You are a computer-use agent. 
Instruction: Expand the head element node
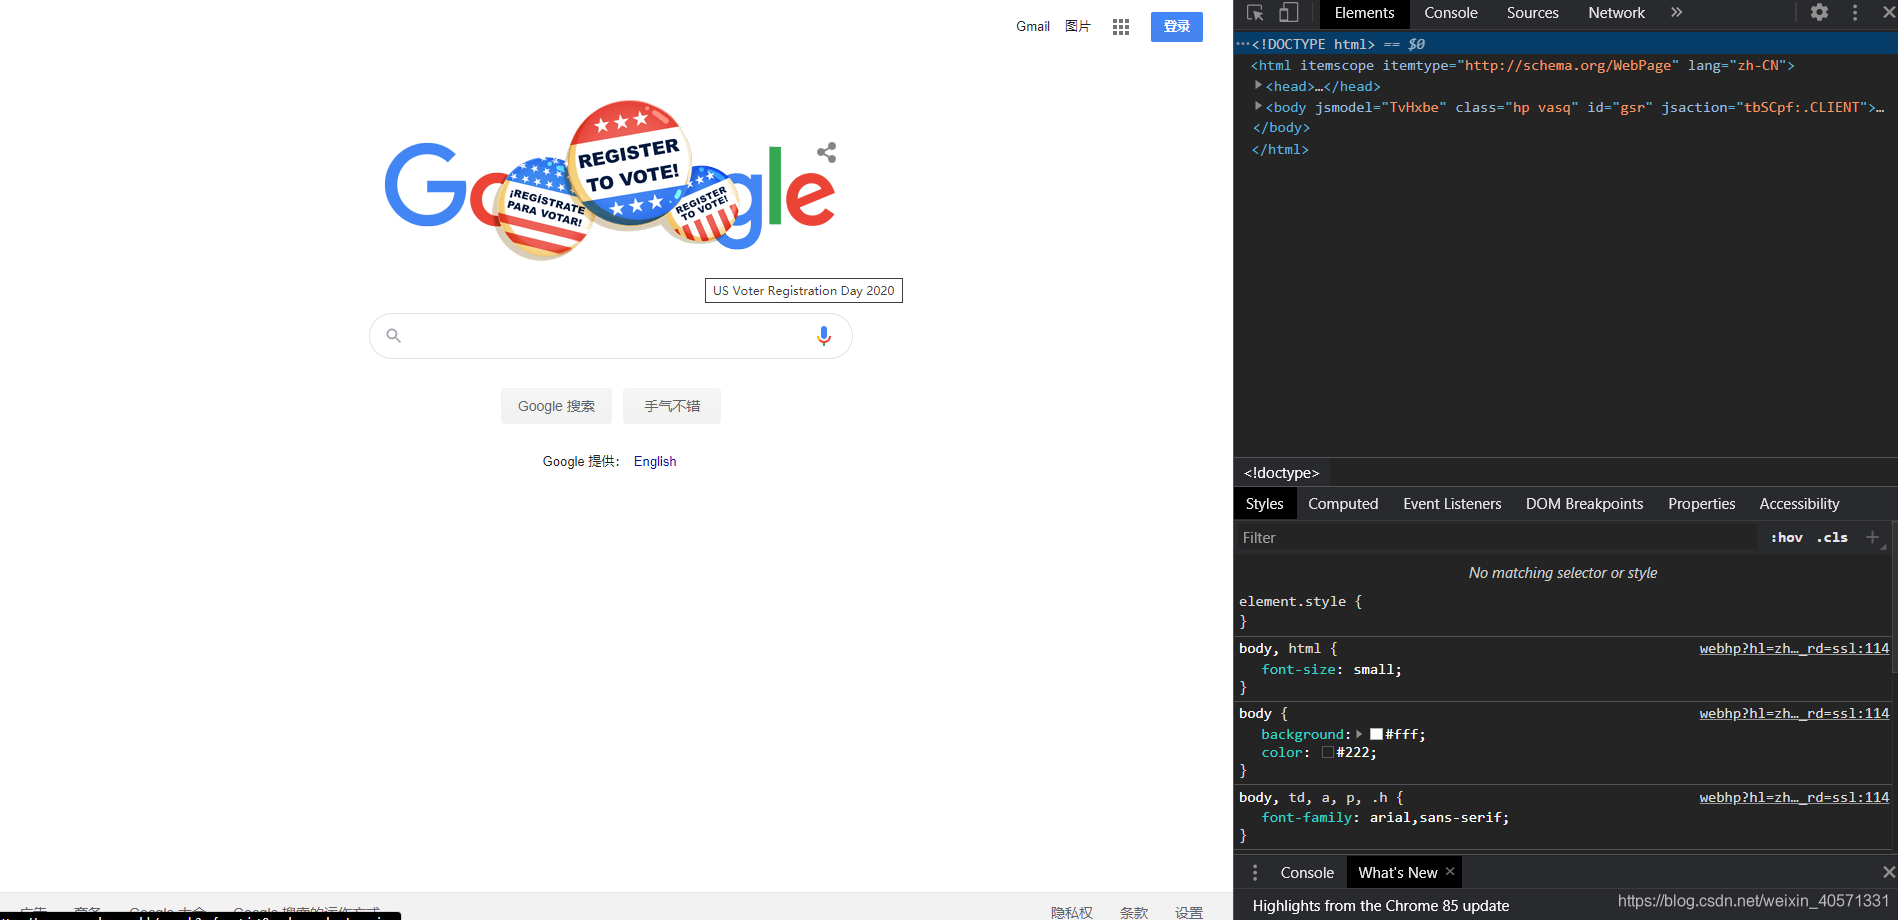1258,85
